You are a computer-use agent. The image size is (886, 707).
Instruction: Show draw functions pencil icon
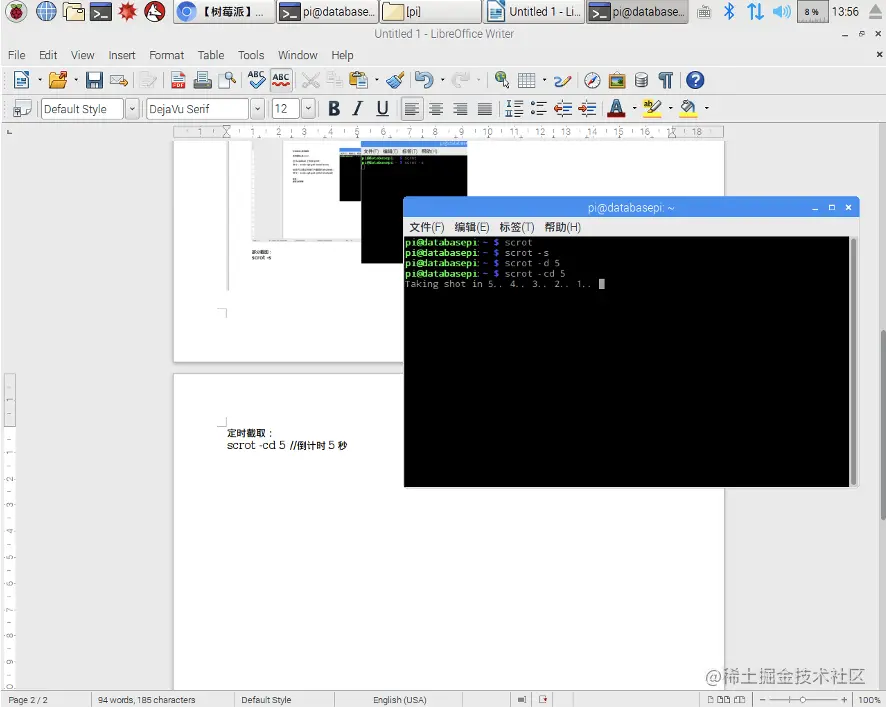point(562,80)
